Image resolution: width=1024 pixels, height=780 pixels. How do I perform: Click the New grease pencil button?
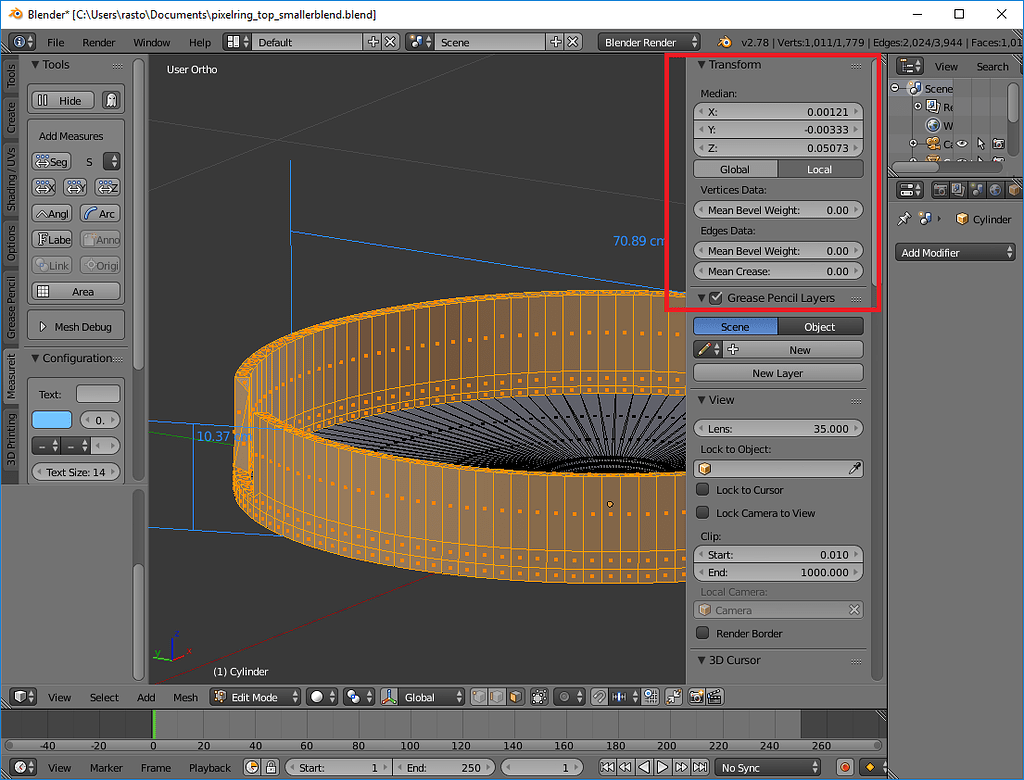tap(793, 350)
